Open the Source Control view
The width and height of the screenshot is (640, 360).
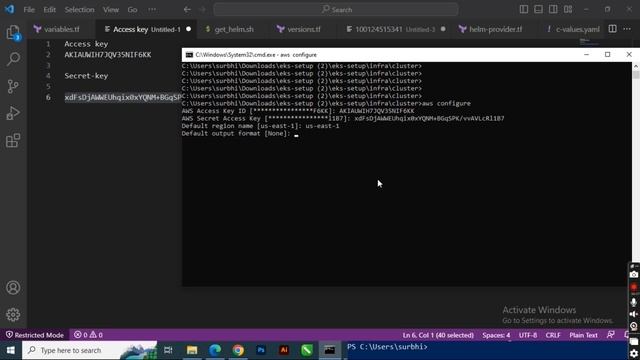coord(13,86)
